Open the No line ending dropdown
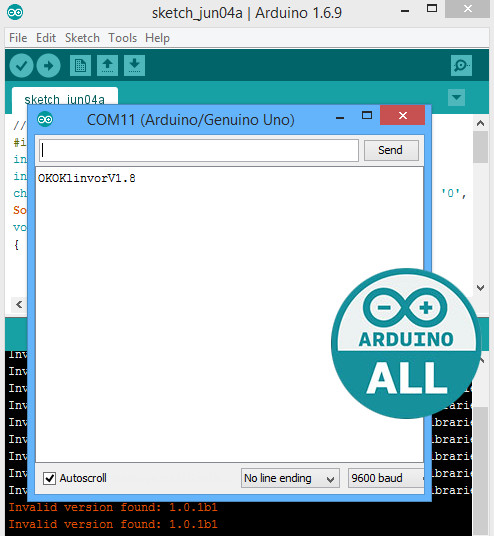The height and width of the screenshot is (536, 494). click(x=290, y=478)
